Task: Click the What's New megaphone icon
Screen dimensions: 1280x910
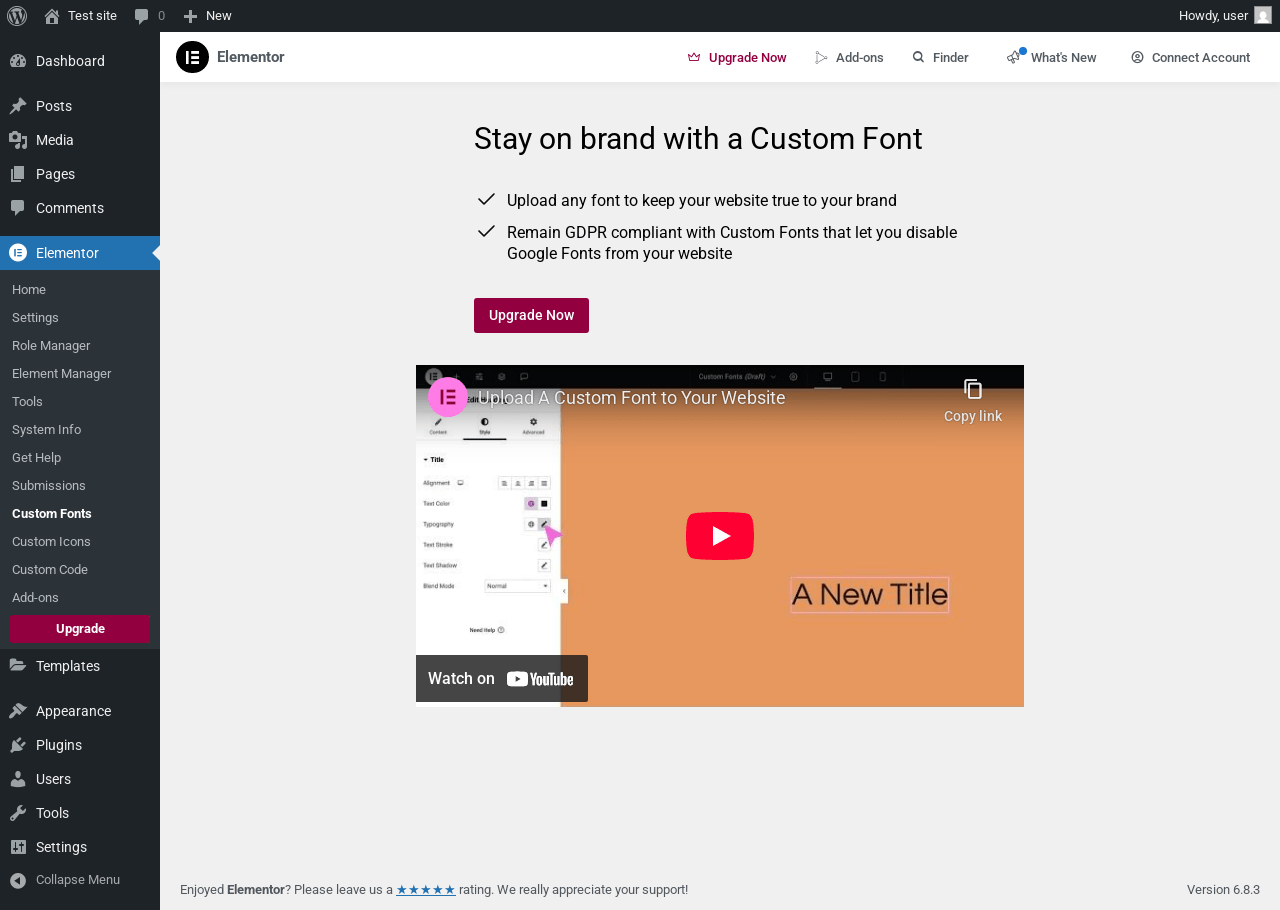Action: [1014, 57]
